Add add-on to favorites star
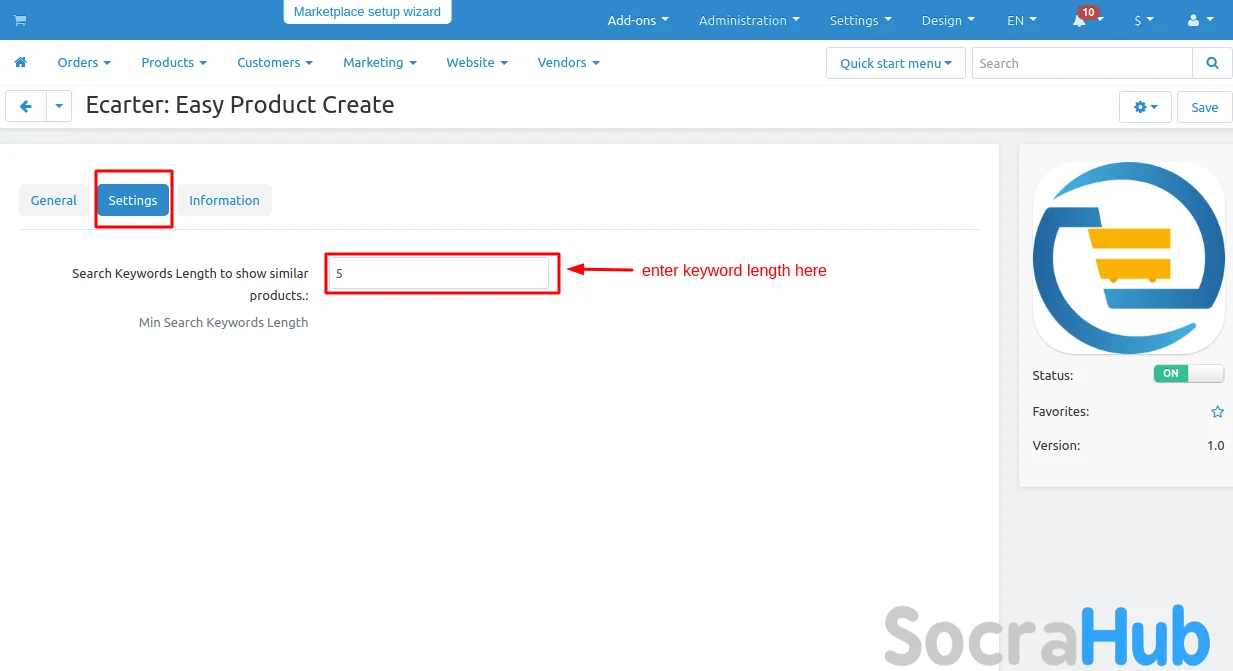This screenshot has height=671, width=1233. pos(1217,411)
